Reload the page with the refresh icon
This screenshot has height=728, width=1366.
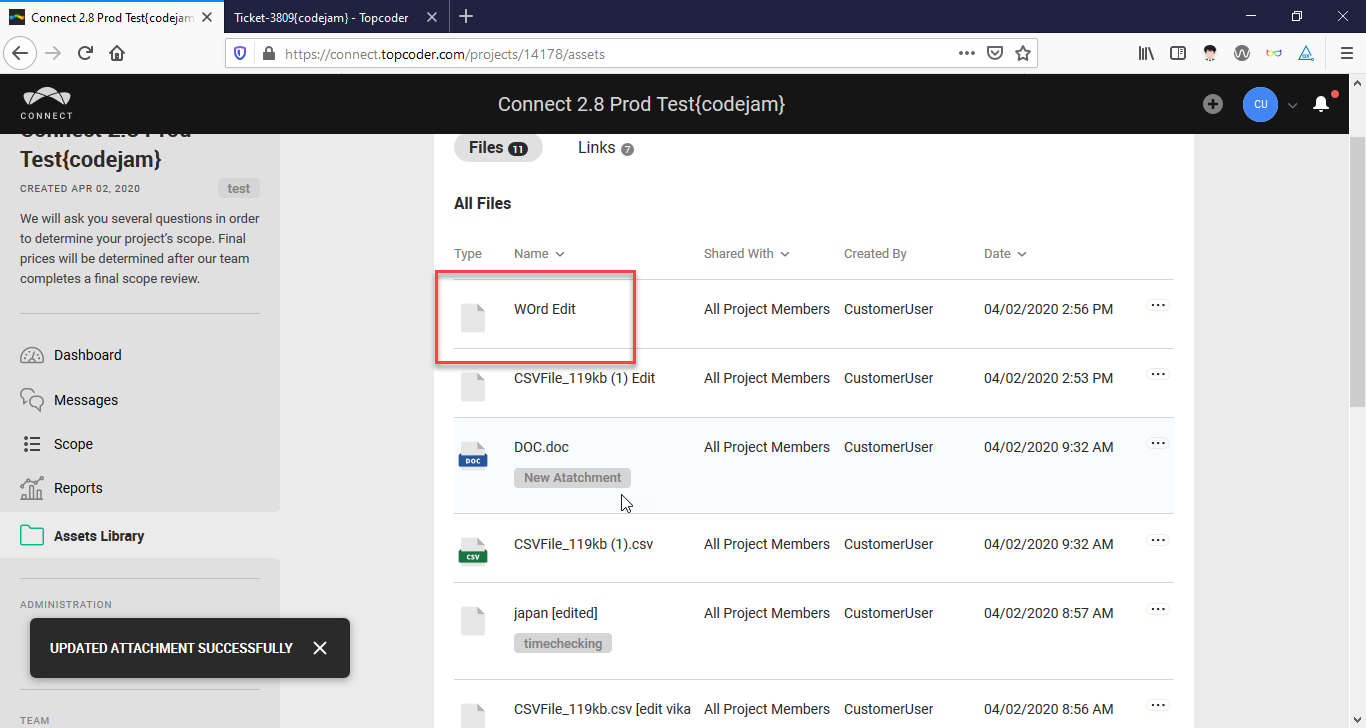tap(85, 53)
